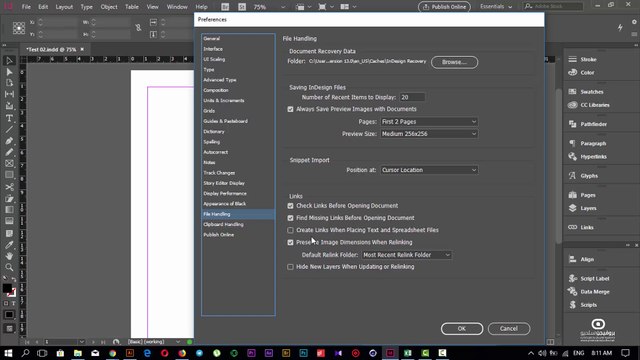Select the Pen tool
Viewport: 640px width, 360px height.
pos(9,141)
